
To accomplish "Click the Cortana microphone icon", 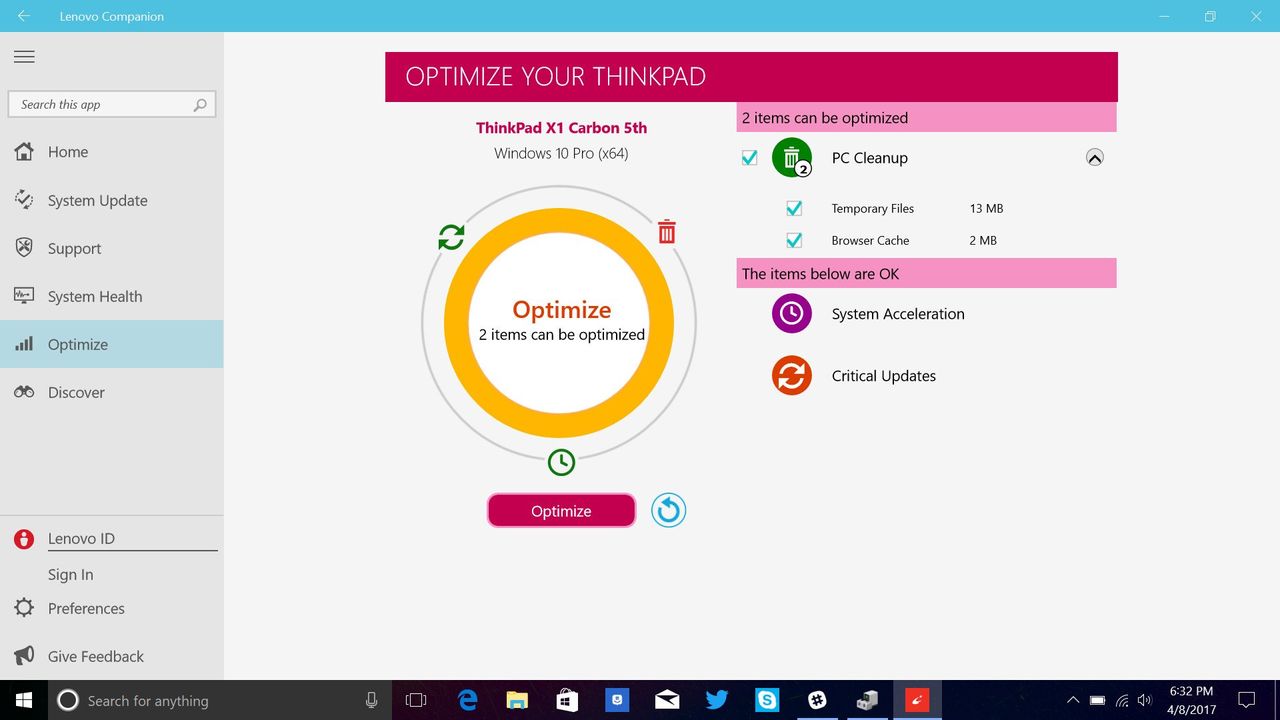I will coord(371,700).
